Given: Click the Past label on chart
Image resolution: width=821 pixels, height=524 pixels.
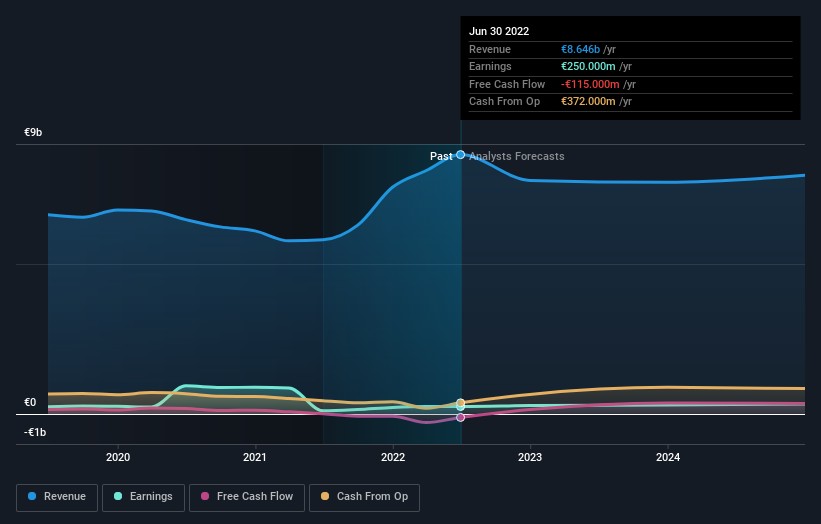Looking at the screenshot, I should point(441,156).
